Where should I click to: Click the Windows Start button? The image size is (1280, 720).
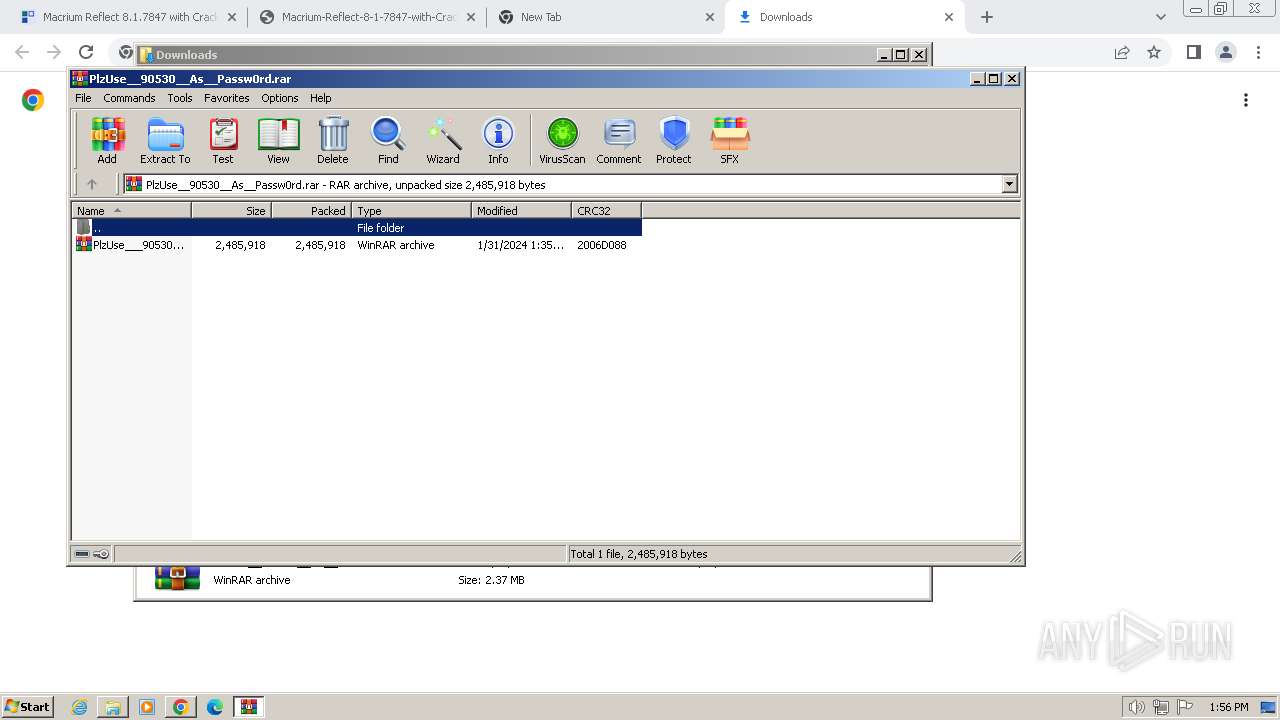pos(27,706)
